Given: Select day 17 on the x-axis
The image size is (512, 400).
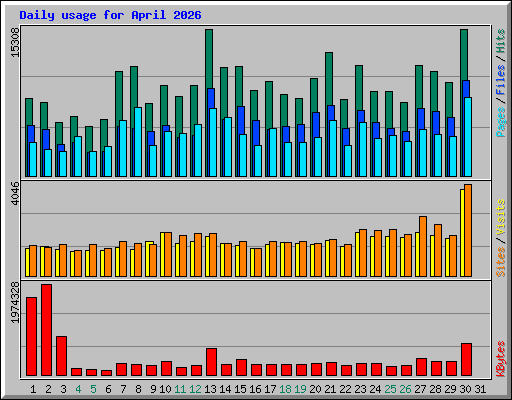Looking at the screenshot, I should click(270, 389).
